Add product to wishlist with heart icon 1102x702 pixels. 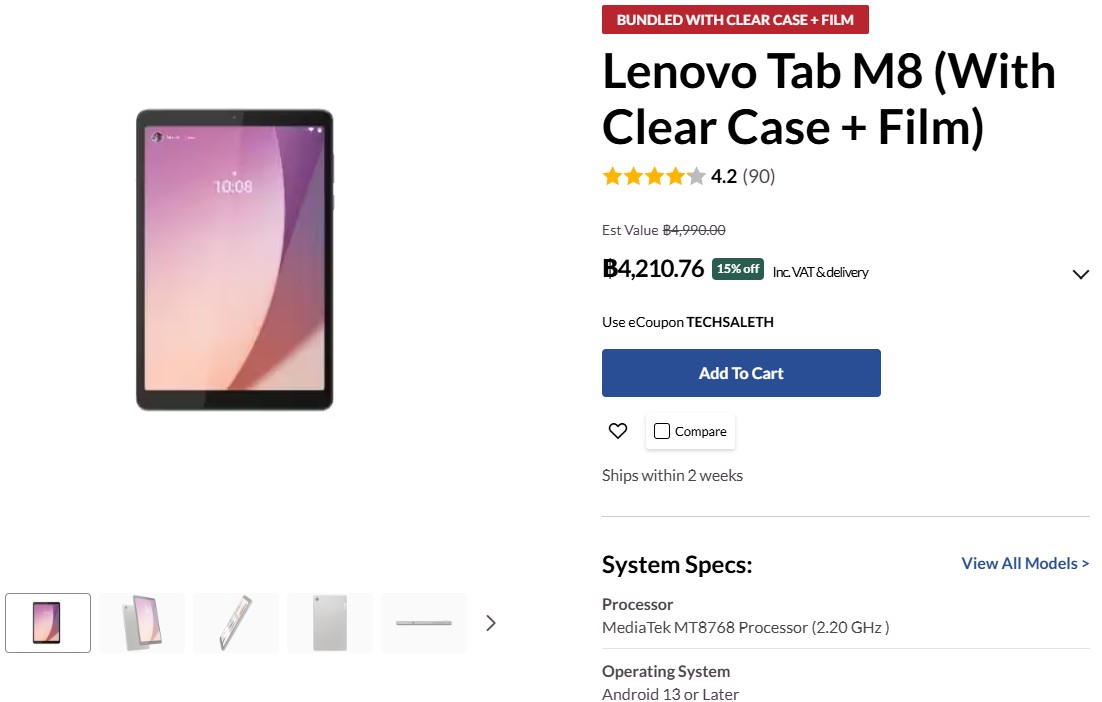tap(618, 431)
